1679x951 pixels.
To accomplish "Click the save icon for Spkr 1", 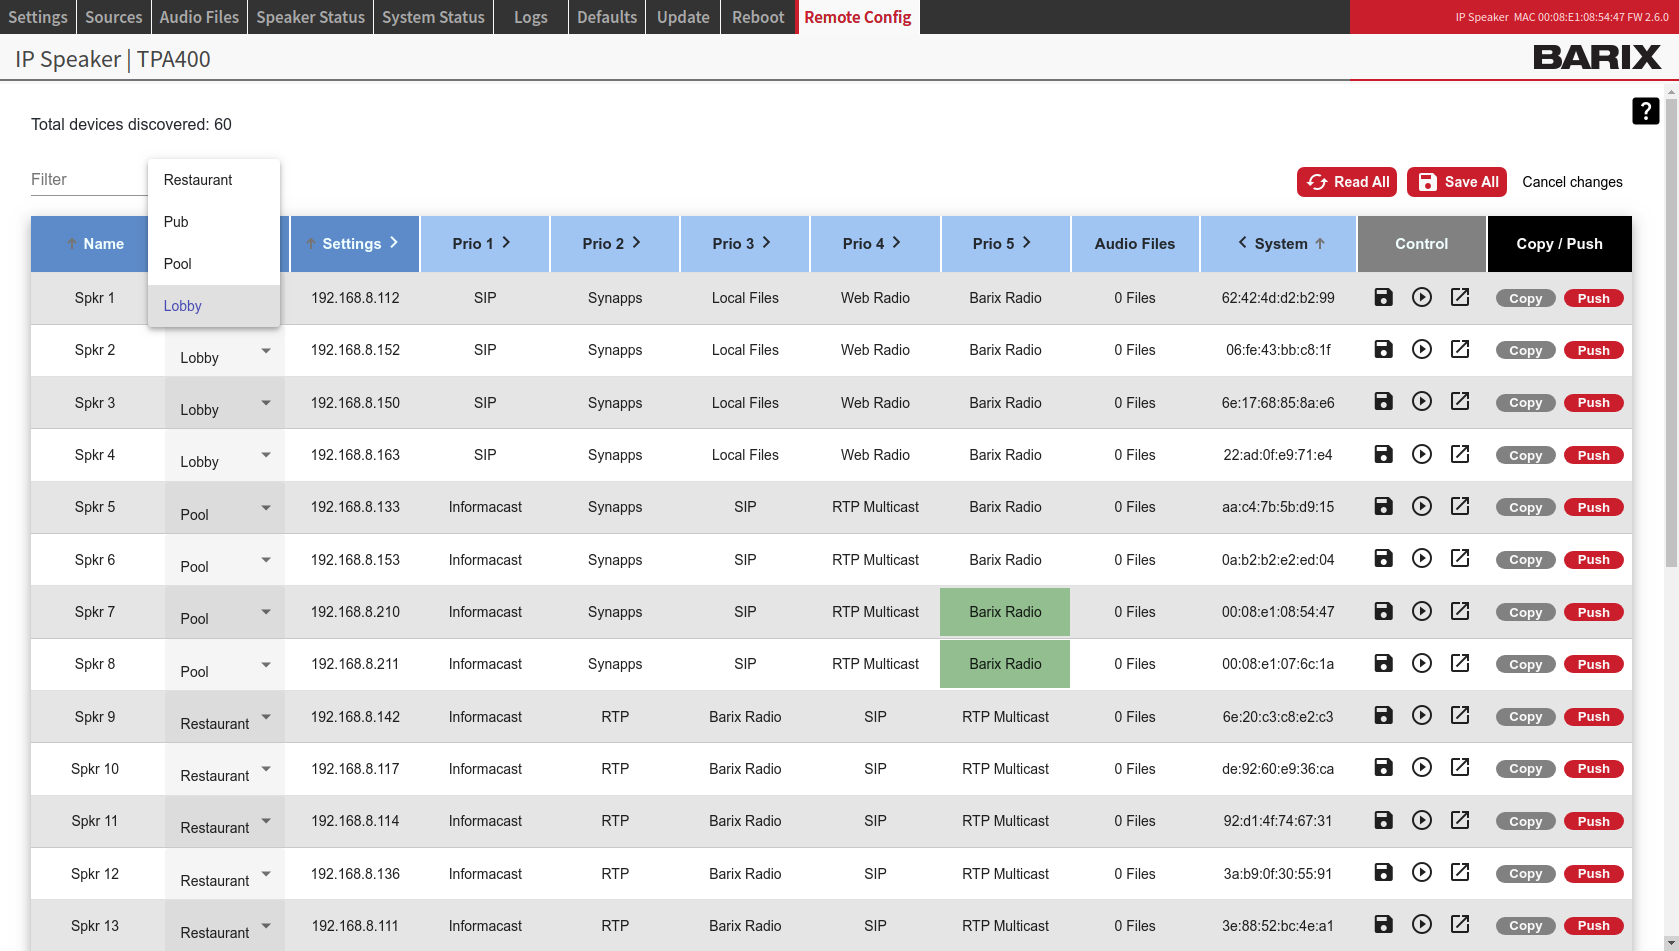I will tap(1383, 297).
